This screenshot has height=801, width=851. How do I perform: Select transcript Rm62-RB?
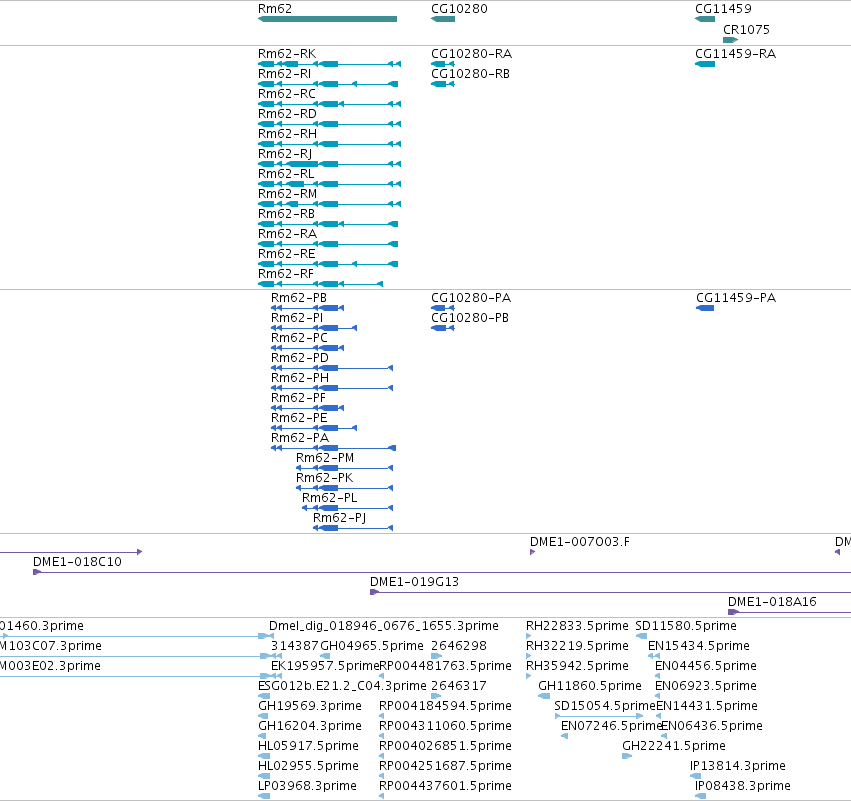[x=328, y=224]
